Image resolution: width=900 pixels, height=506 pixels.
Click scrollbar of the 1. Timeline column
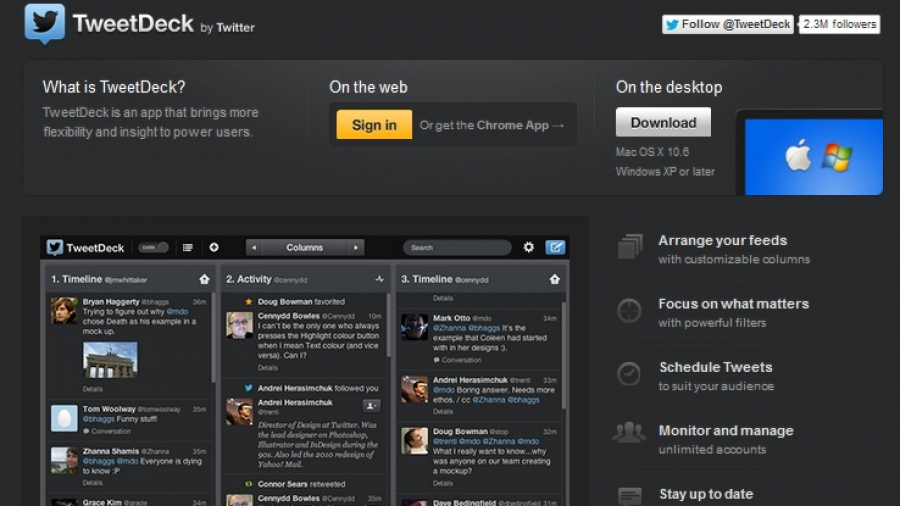click(x=213, y=338)
